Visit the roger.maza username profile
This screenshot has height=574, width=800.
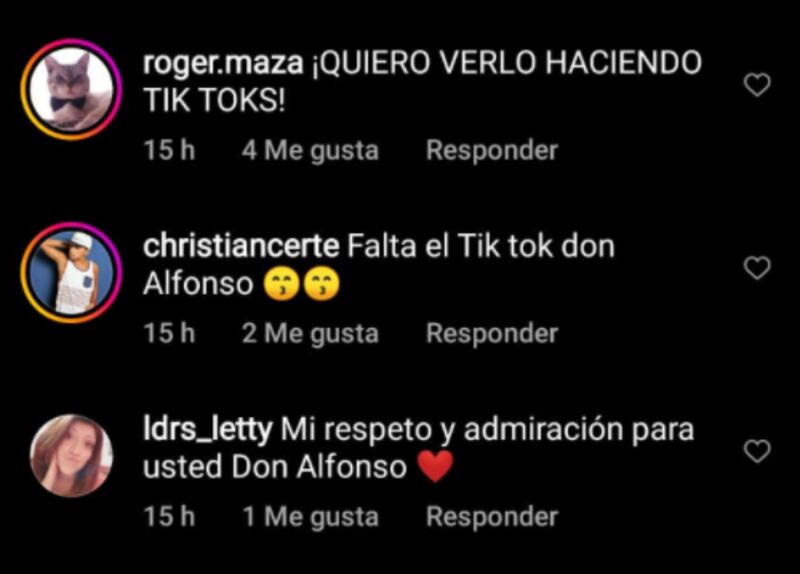pyautogui.click(x=223, y=63)
